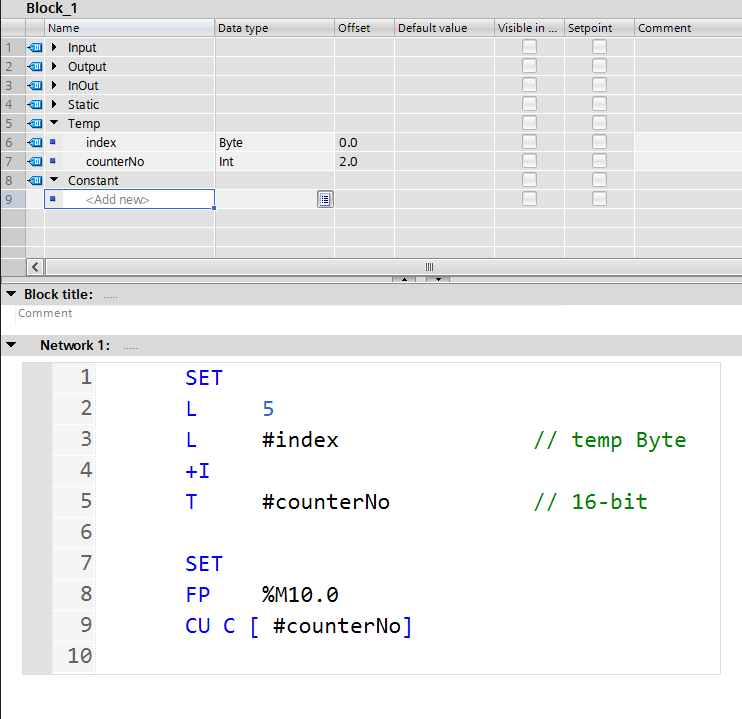
Task: Toggle Setpoint checkbox for the index variable
Action: point(599,143)
